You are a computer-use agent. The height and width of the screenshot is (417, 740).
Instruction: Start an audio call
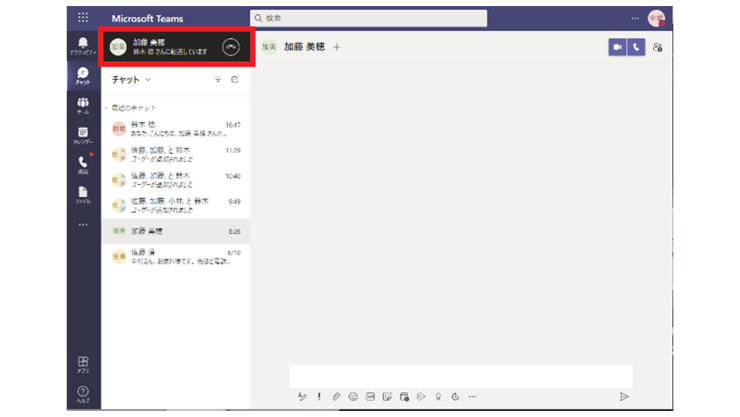636,47
